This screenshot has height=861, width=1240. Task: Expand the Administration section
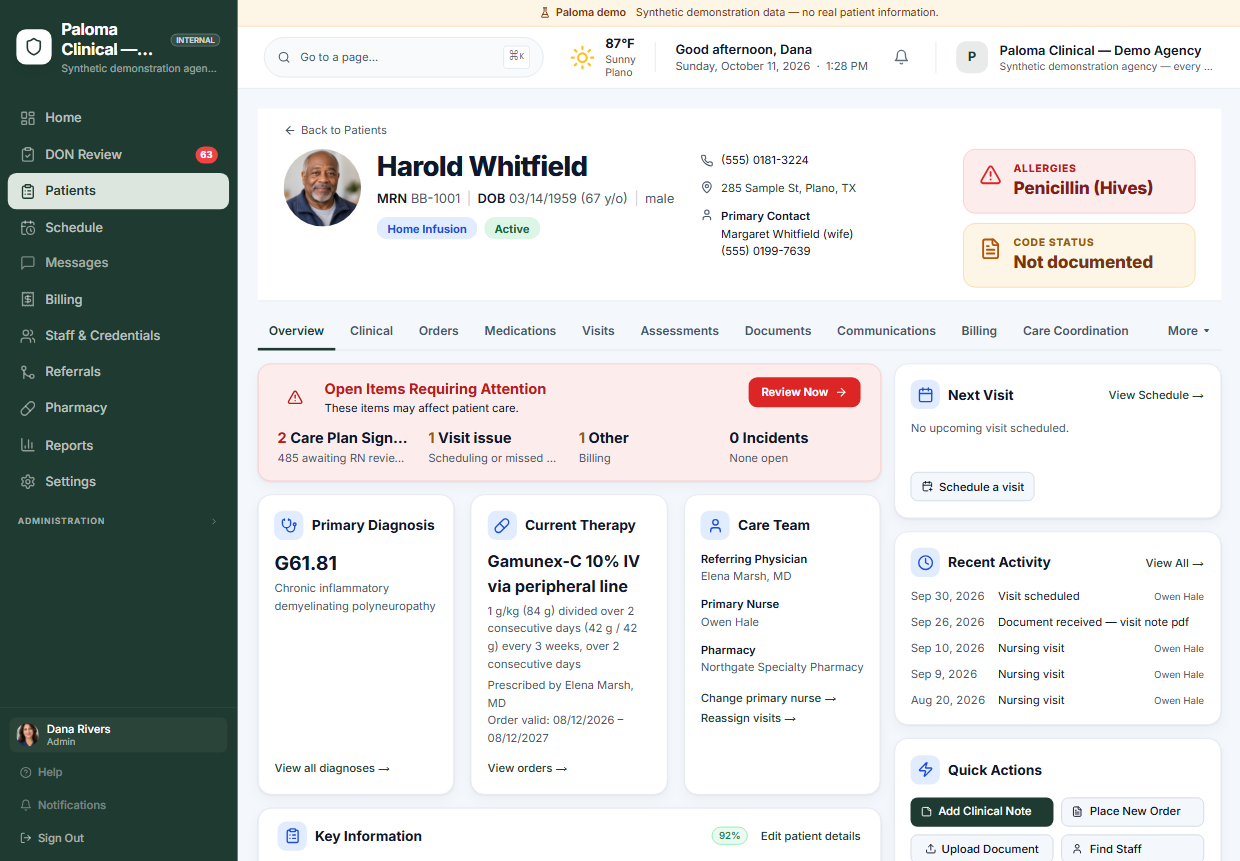coord(118,521)
